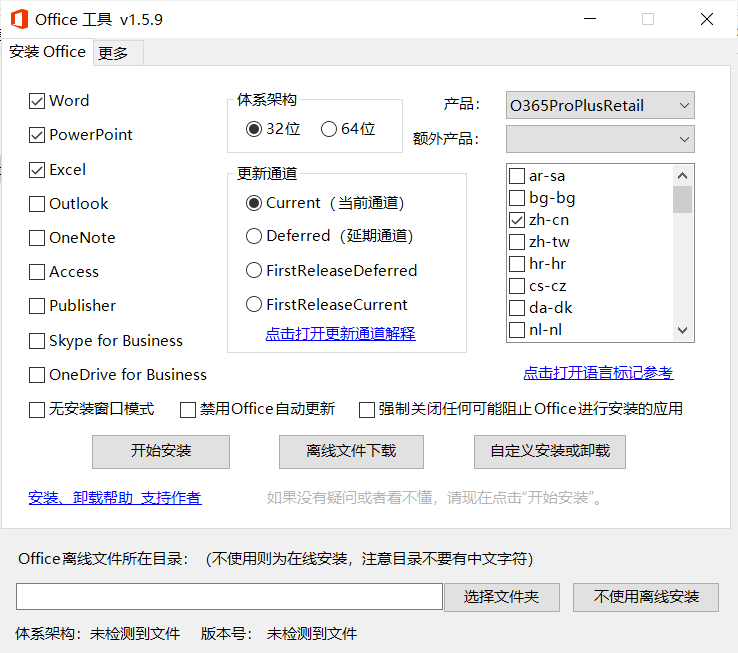
Task: Open the 产品 dropdown O365ProPlusRetail
Action: [599, 105]
